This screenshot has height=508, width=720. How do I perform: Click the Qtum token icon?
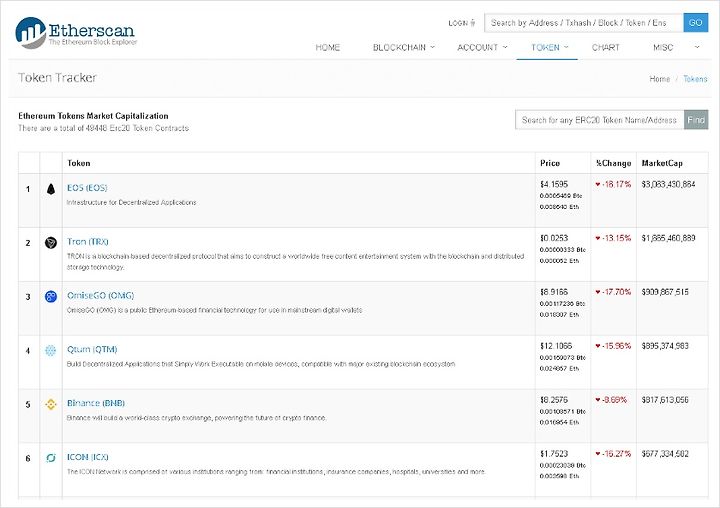coord(51,350)
